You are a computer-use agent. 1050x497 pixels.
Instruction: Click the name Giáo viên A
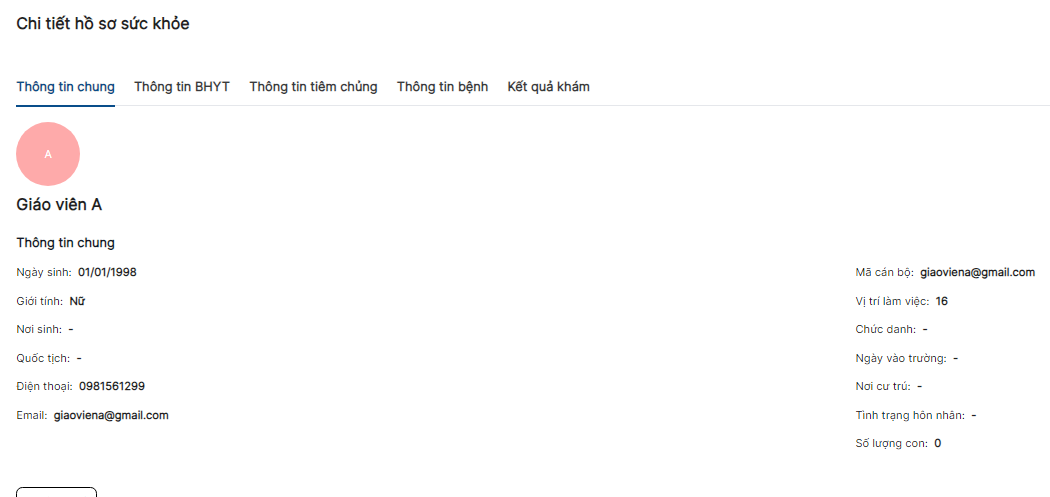tap(59, 205)
